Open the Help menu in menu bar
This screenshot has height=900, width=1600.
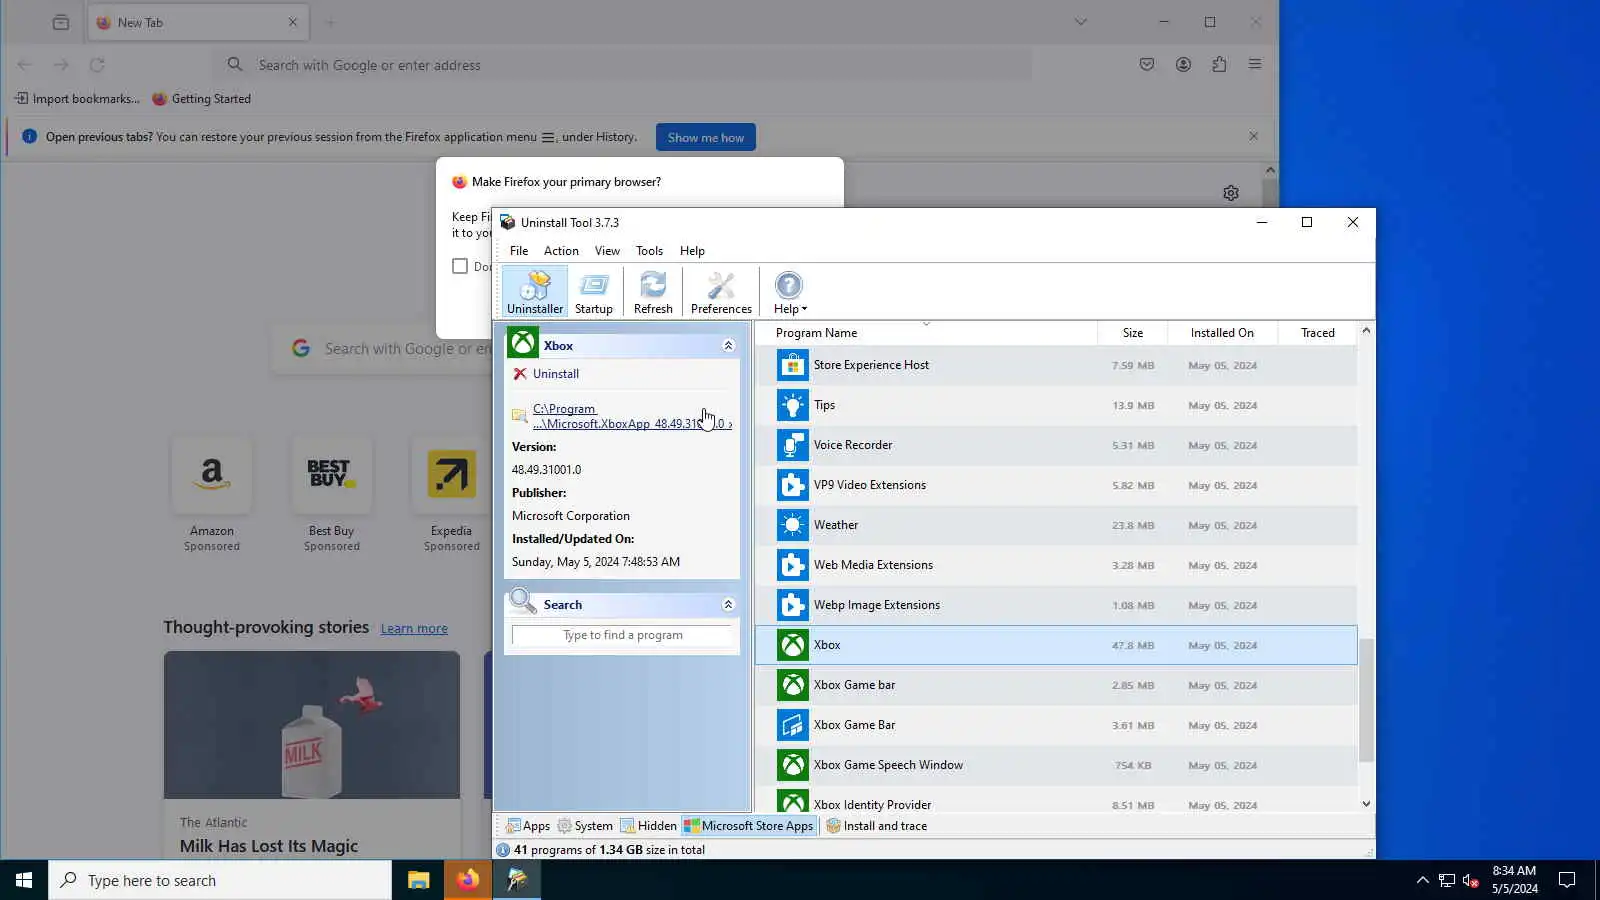pos(692,251)
